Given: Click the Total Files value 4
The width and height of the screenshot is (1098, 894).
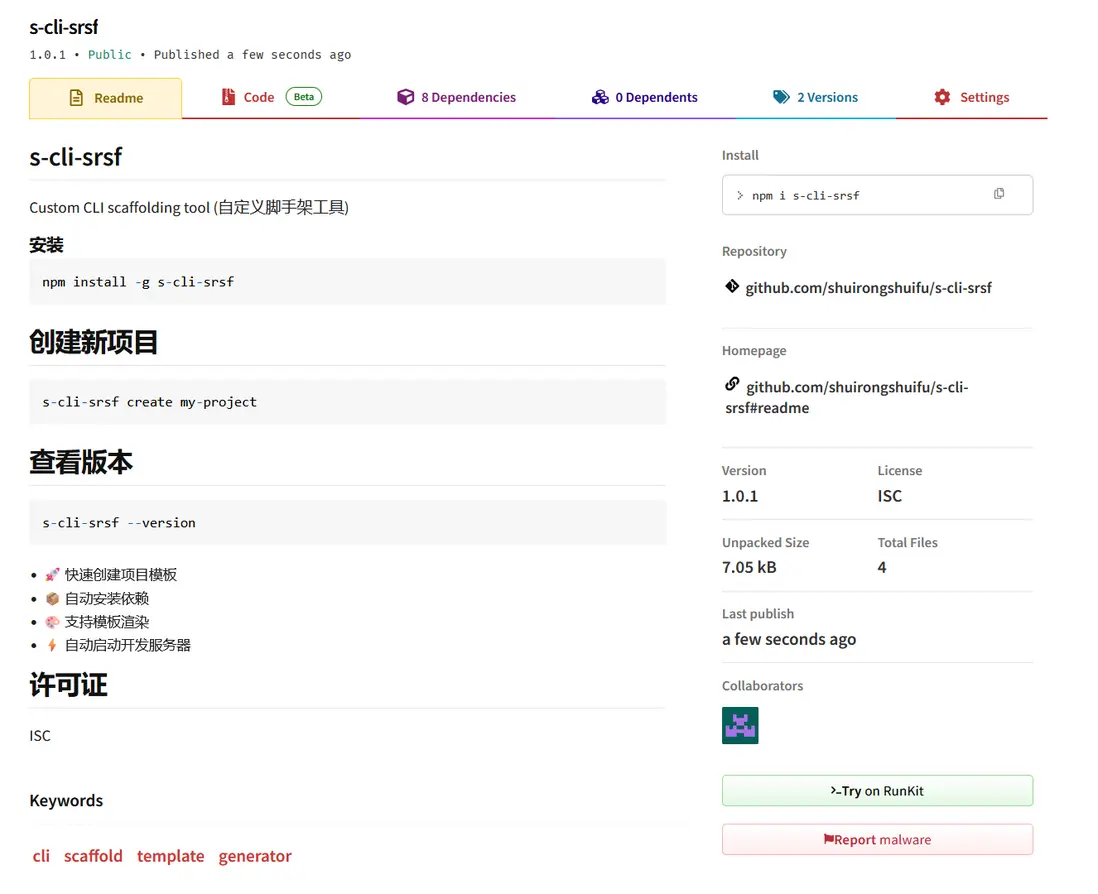Looking at the screenshot, I should tap(882, 567).
